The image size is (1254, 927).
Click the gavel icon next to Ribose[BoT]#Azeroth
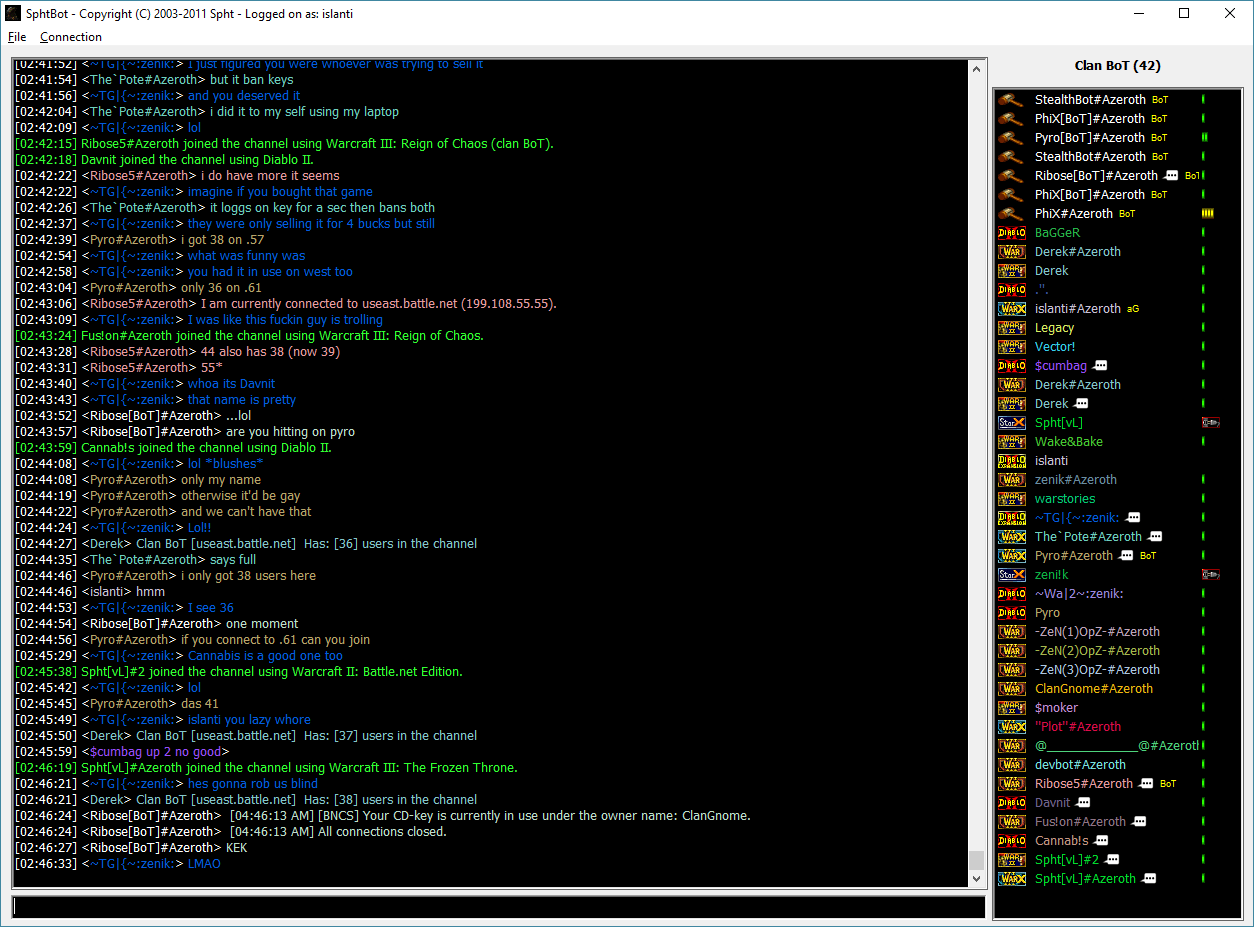tap(1012, 175)
